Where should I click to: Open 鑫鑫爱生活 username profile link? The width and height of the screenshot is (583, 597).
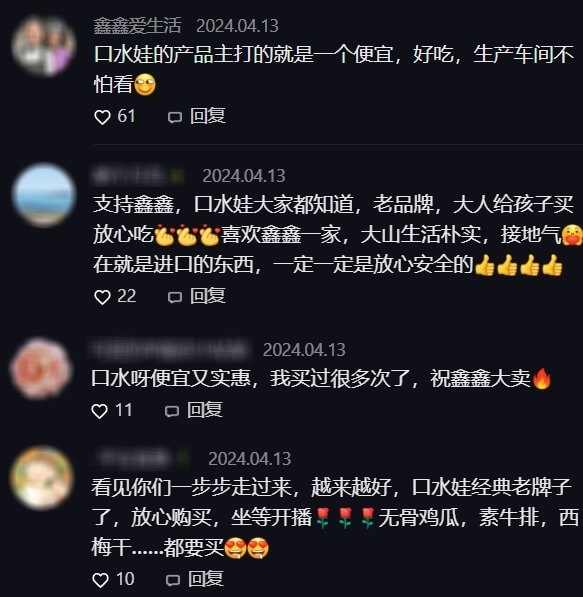(x=137, y=26)
